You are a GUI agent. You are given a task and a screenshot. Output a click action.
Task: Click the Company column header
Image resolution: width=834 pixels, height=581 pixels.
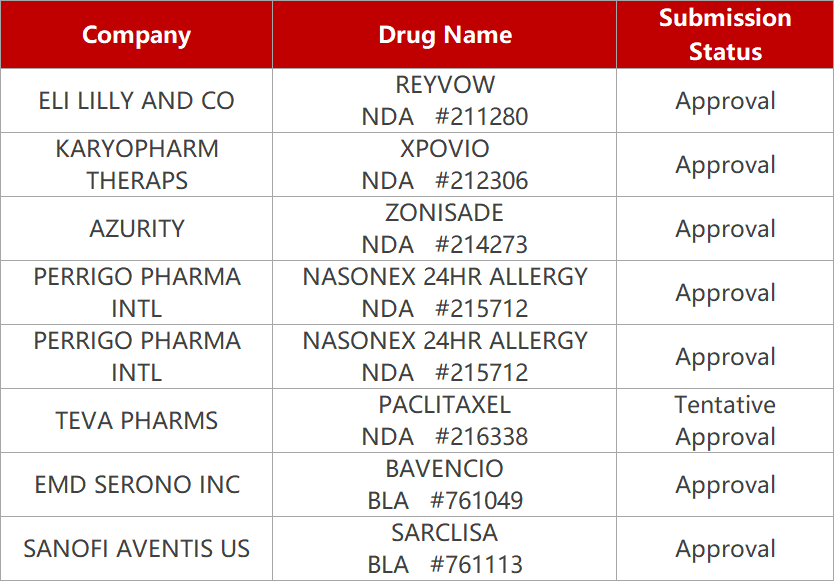[136, 35]
